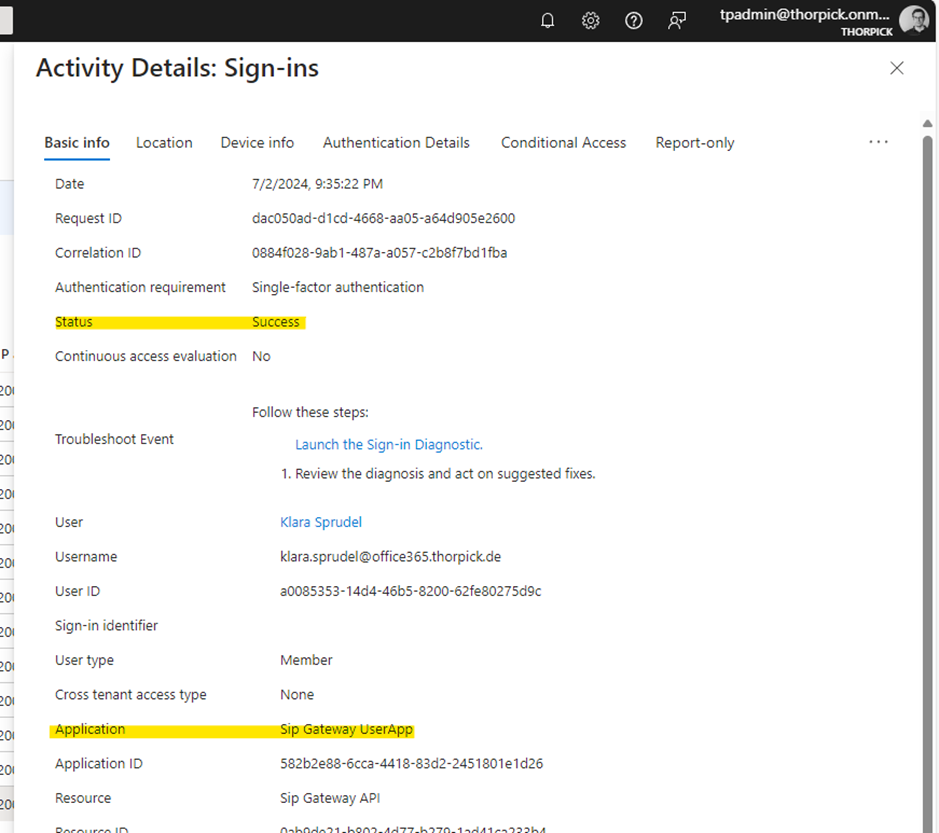Click the feedback person icon
939x833 pixels.
[x=677, y=21]
